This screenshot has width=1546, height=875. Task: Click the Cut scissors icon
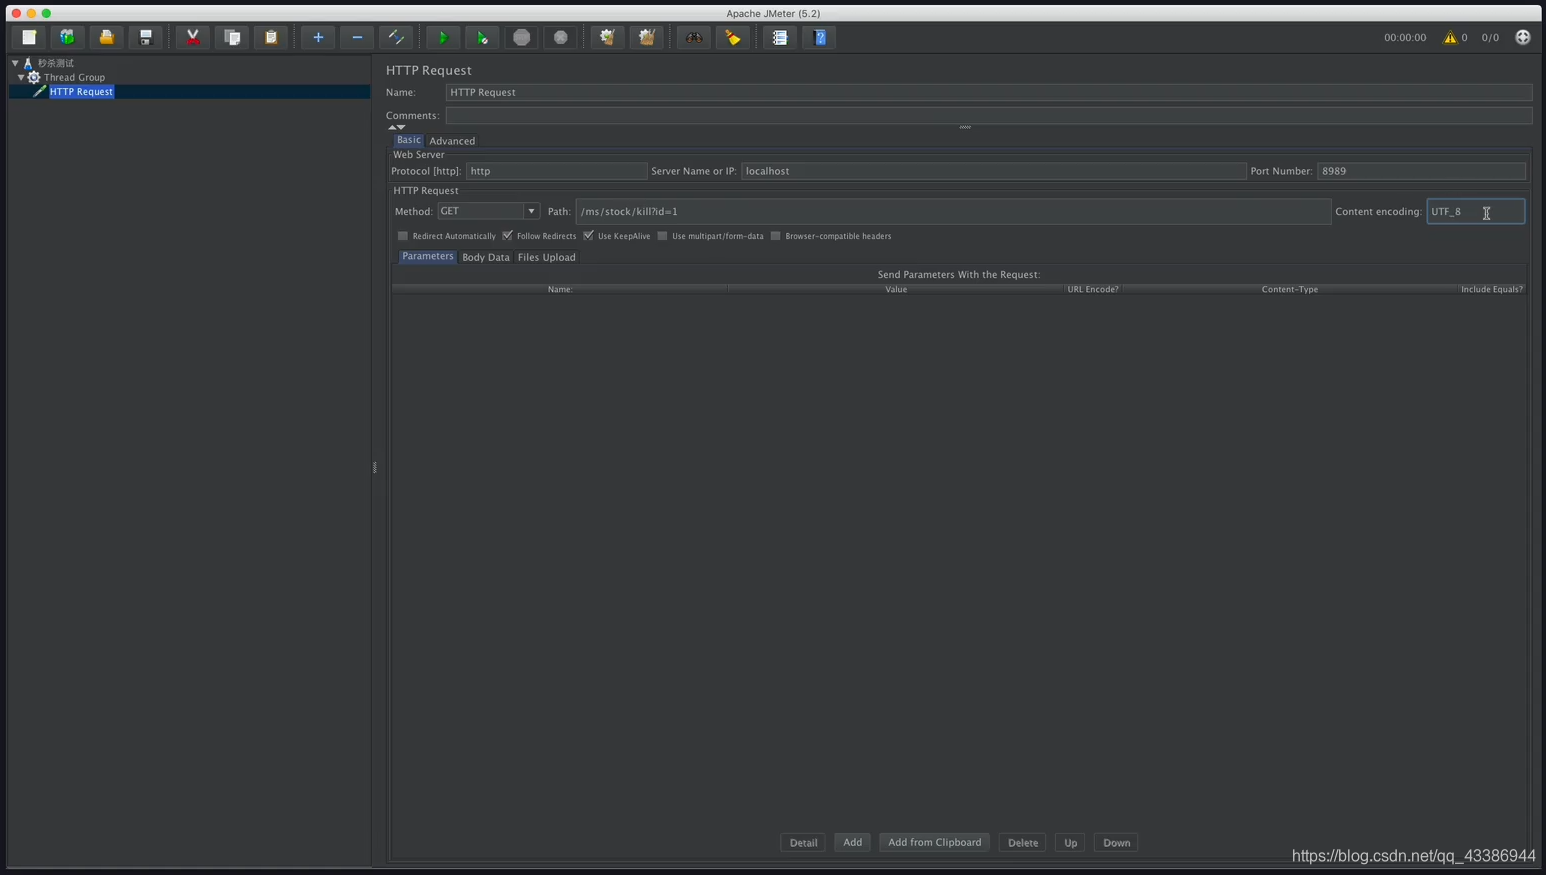193,37
